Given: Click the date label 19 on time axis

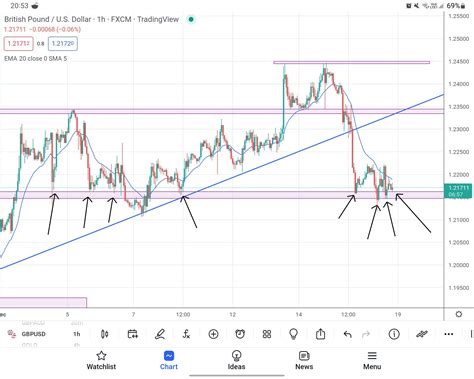Looking at the screenshot, I should coord(398,314).
